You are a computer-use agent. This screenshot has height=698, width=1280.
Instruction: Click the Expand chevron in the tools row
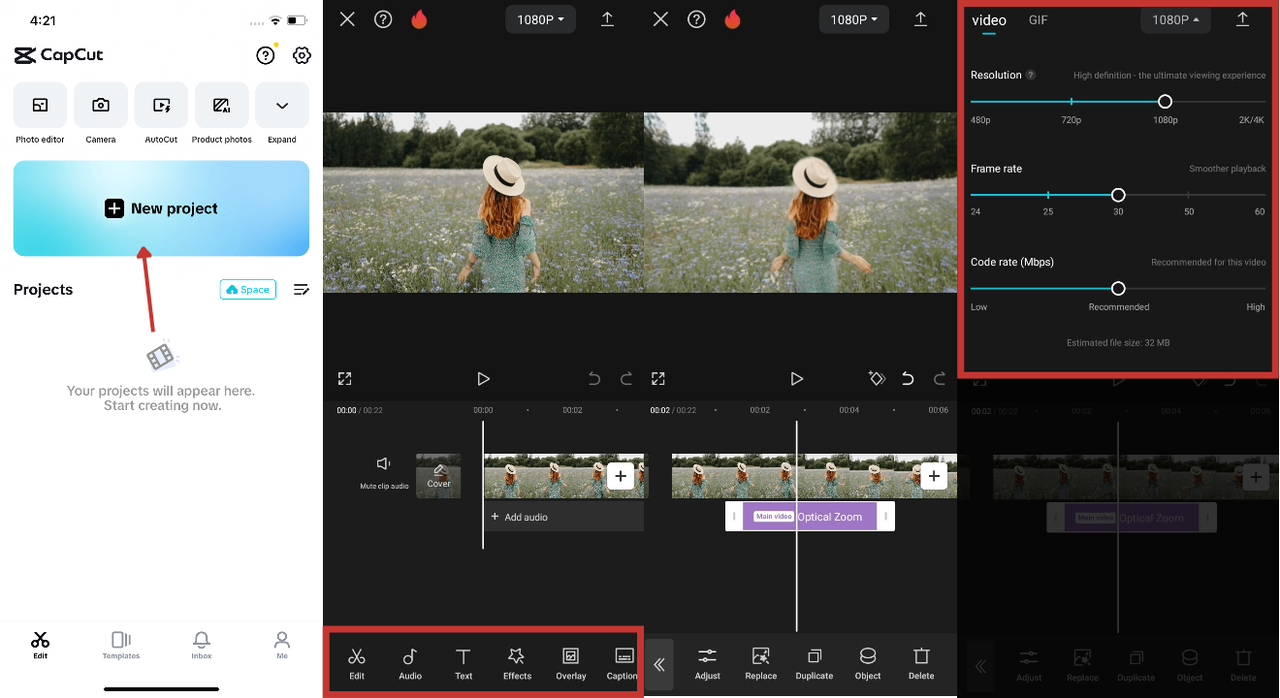282,106
